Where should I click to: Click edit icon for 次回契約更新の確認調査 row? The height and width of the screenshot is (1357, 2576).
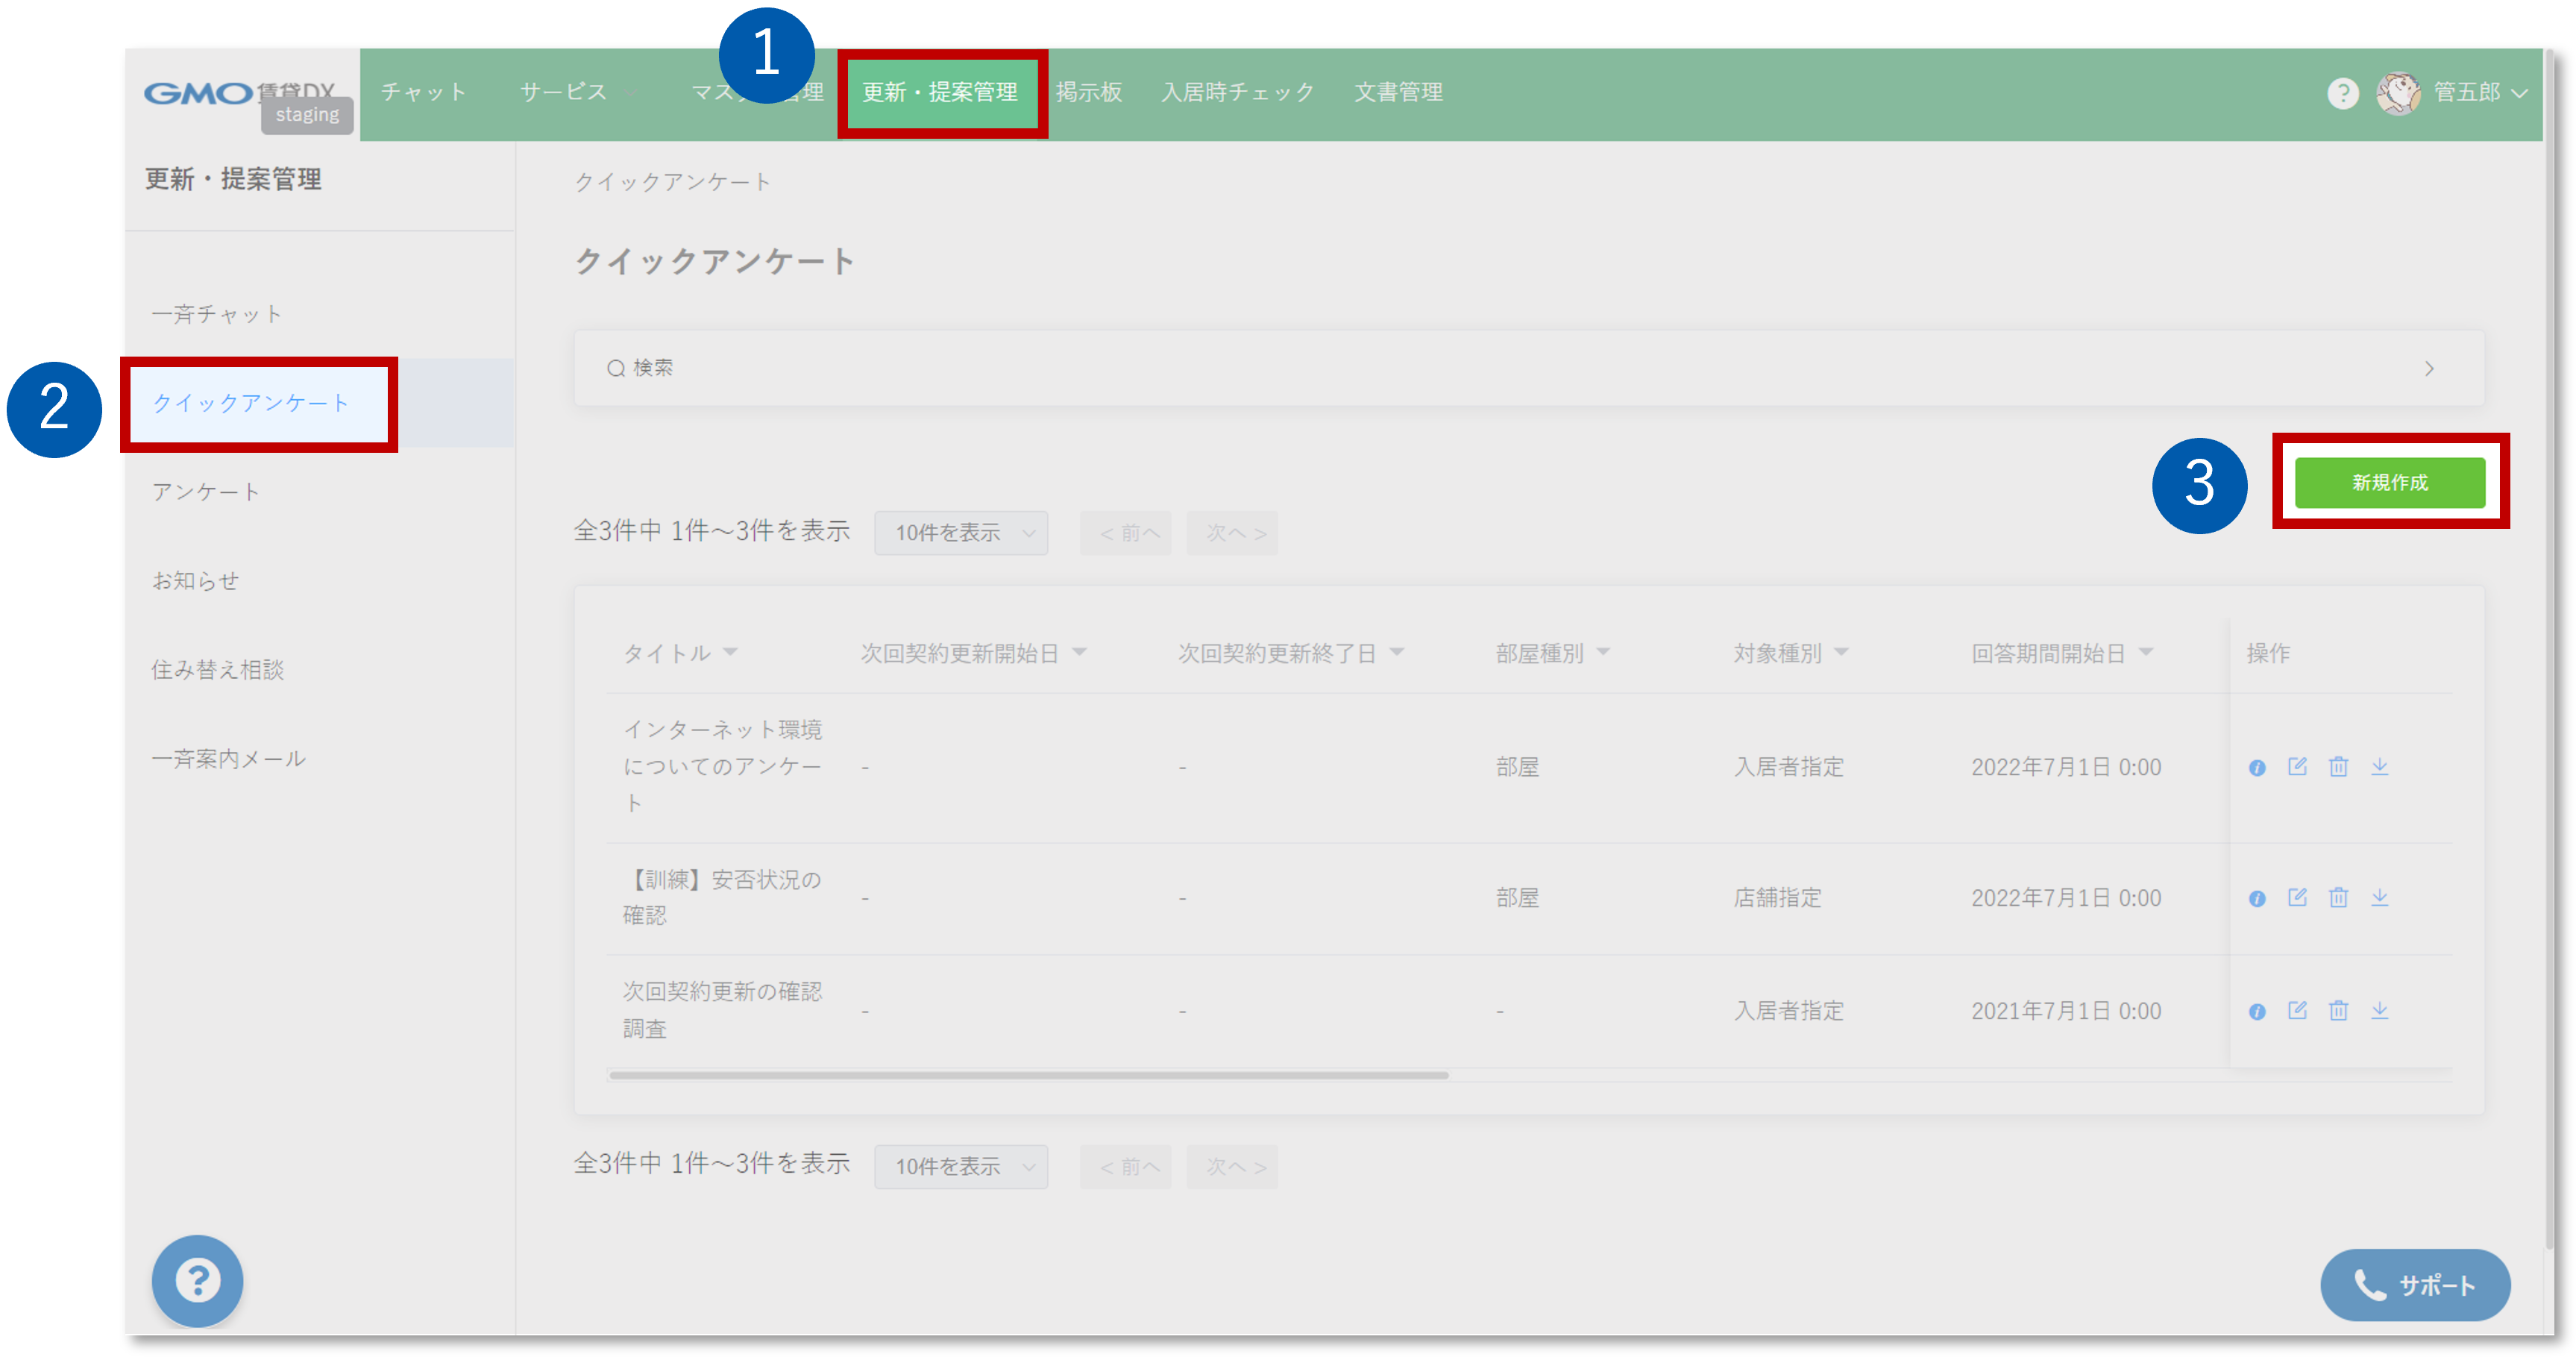click(2297, 1010)
